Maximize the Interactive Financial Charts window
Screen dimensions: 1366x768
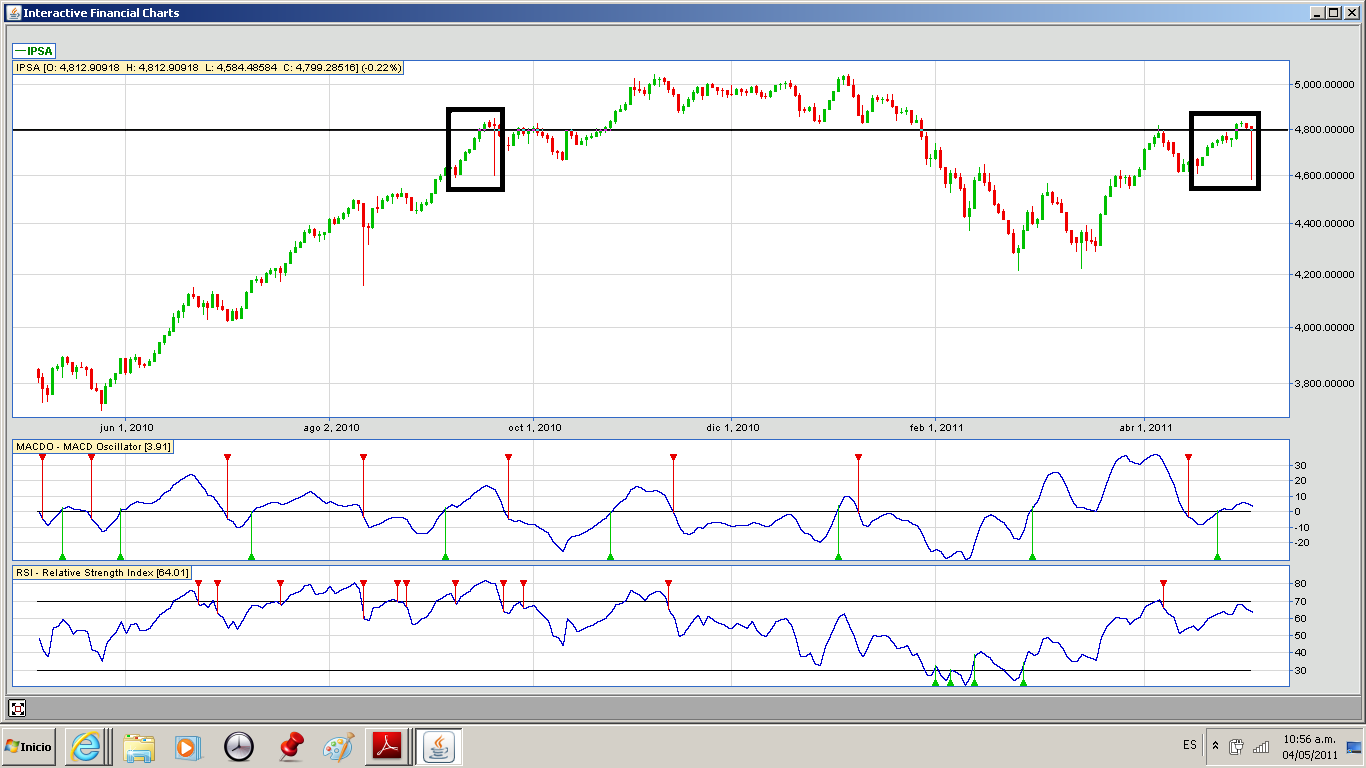[1332, 13]
